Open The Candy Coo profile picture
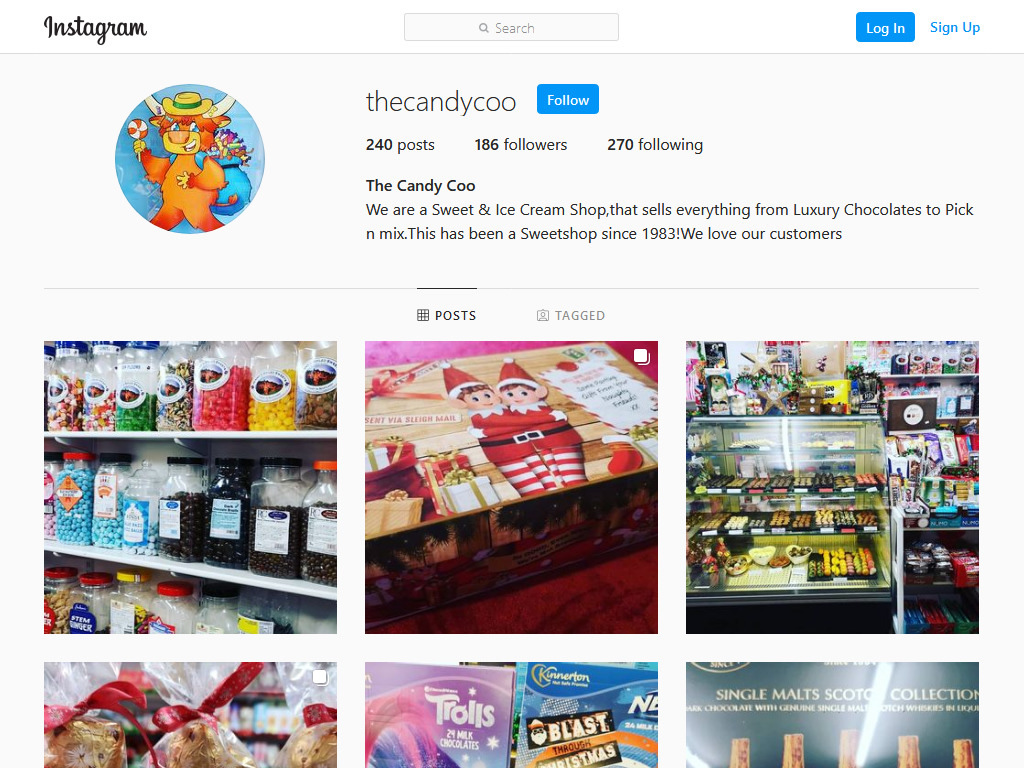This screenshot has width=1024, height=768. (x=190, y=159)
